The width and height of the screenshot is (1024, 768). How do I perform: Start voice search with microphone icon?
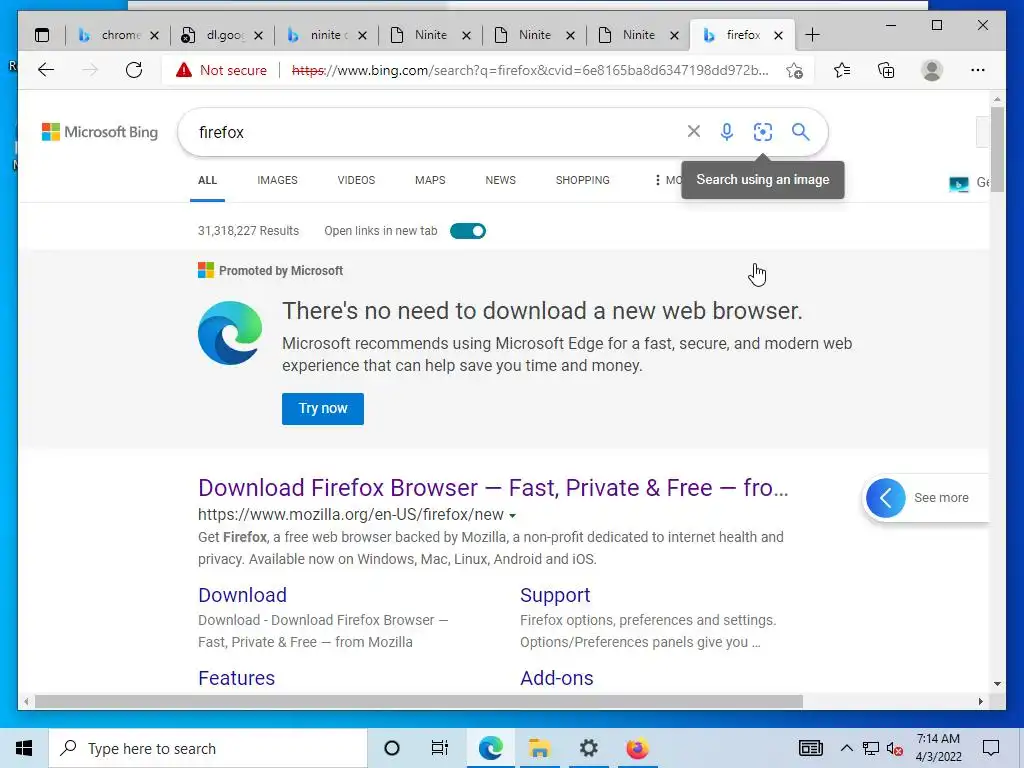coord(726,132)
